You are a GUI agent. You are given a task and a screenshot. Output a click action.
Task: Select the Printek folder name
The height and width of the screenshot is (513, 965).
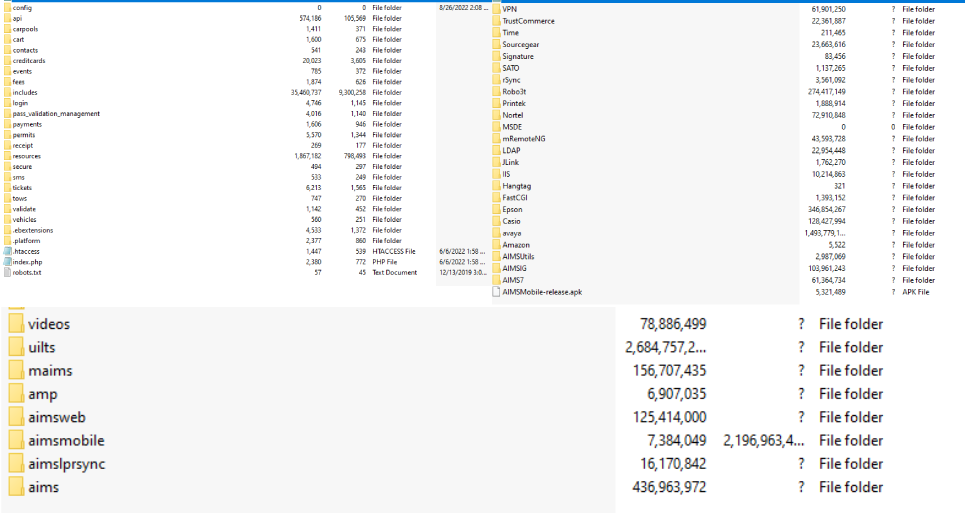514,103
